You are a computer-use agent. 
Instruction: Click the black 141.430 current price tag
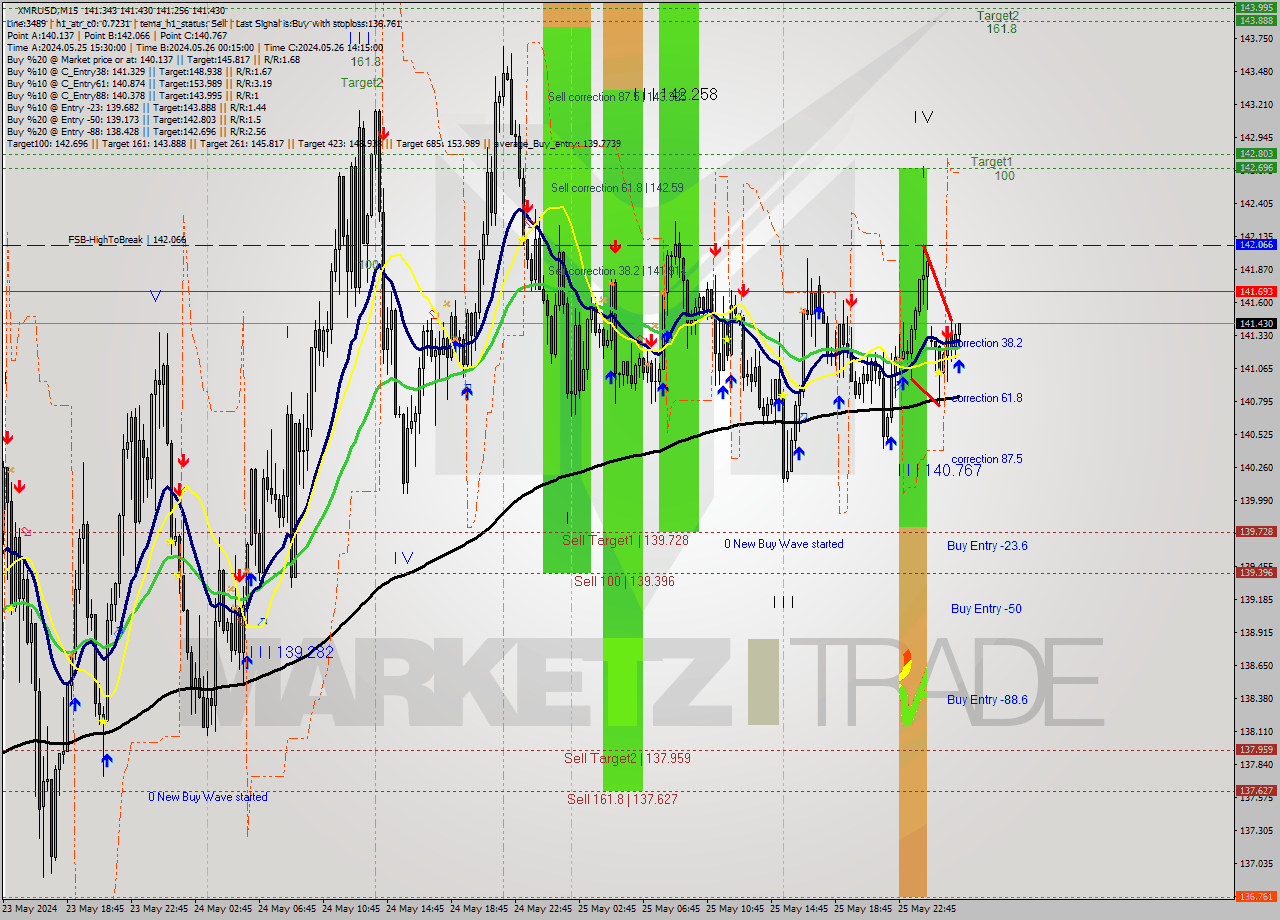coord(1255,324)
